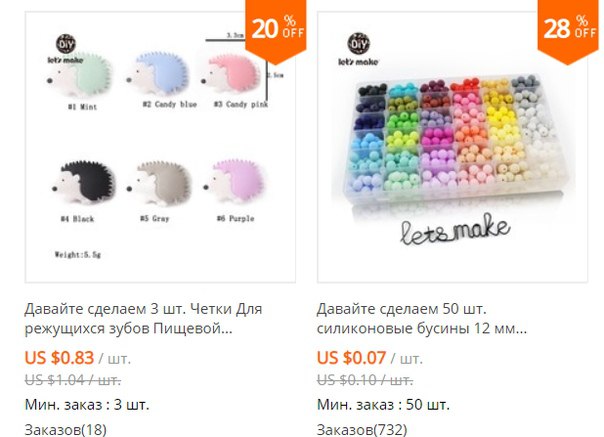
Task: Click the US $0.07 price
Action: pos(351,358)
